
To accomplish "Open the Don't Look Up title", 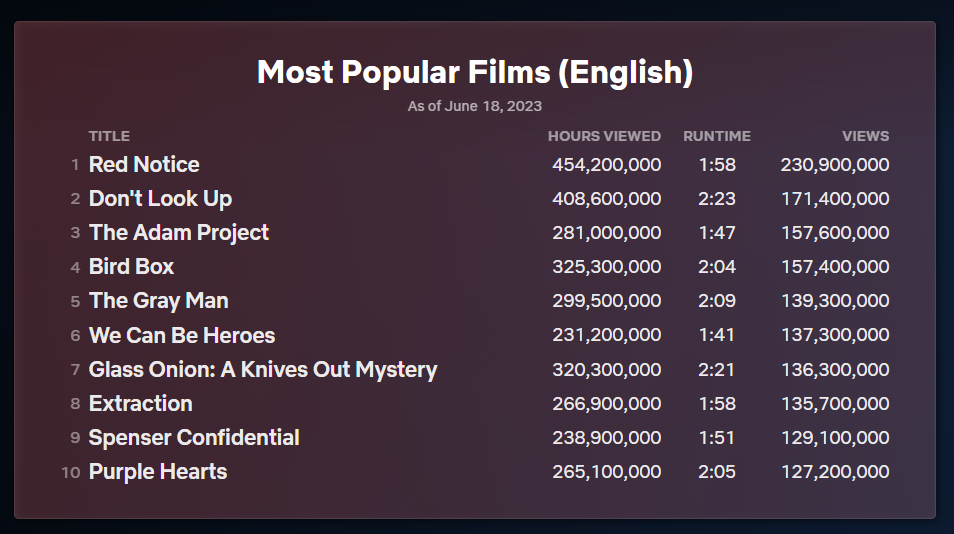I will click(160, 199).
